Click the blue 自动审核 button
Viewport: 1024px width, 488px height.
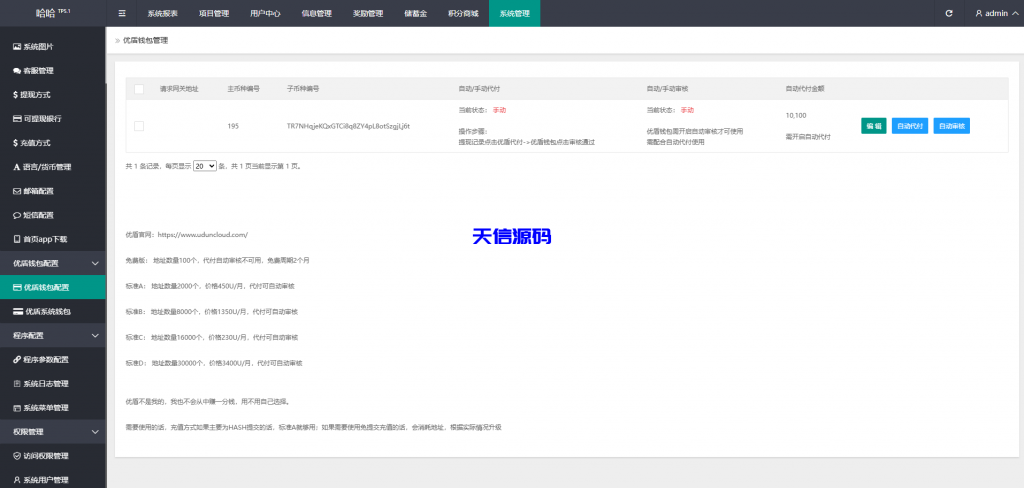pyautogui.click(x=951, y=126)
